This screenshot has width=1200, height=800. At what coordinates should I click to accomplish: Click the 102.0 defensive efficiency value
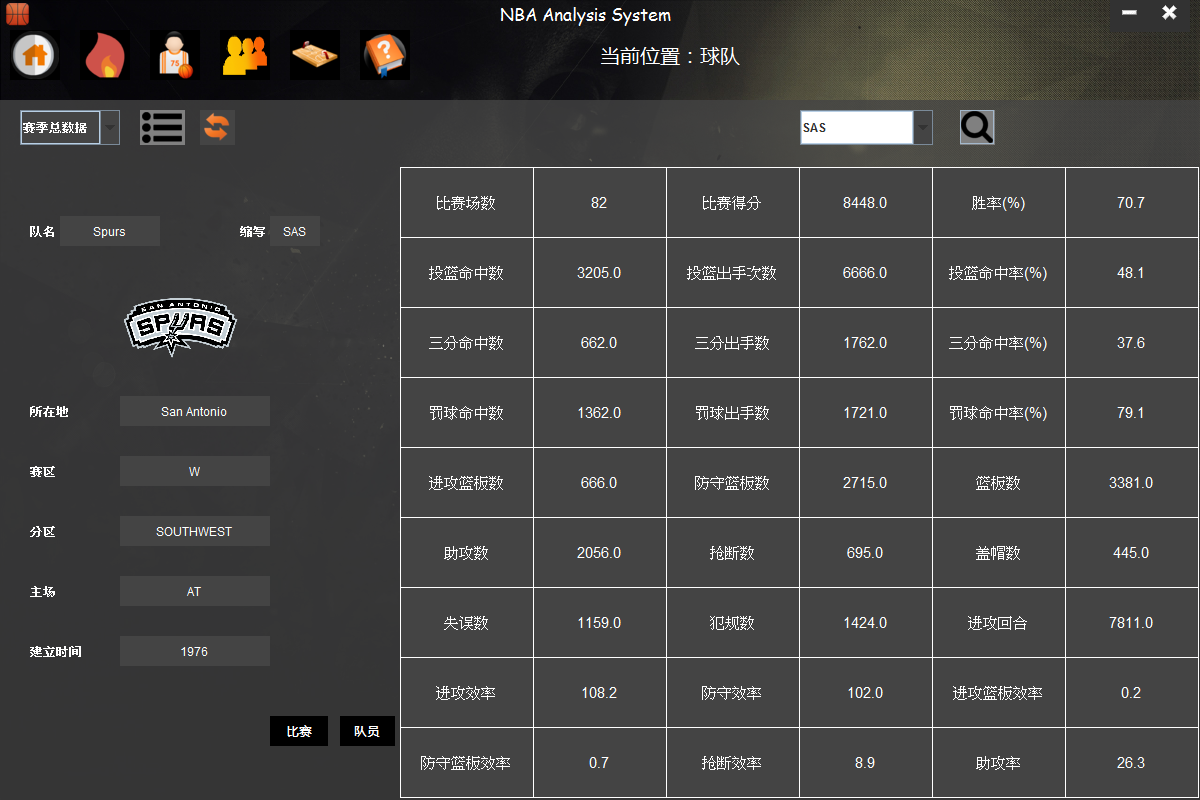point(866,693)
